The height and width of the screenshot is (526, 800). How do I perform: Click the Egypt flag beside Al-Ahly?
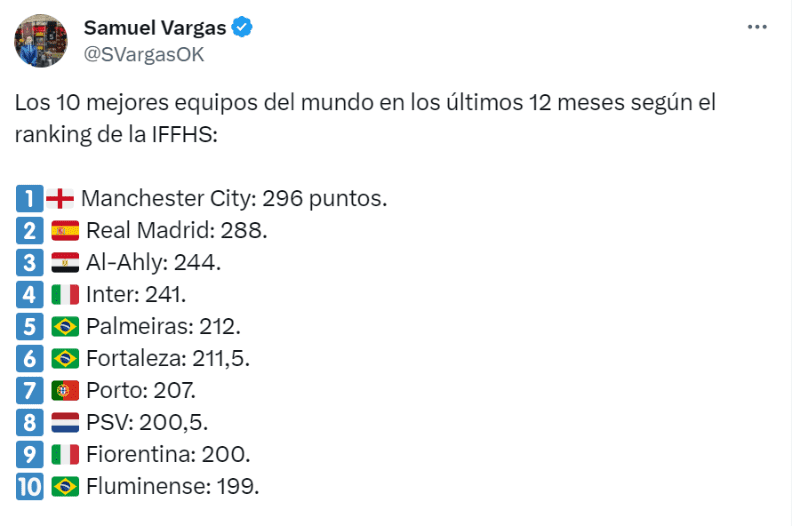tap(64, 262)
